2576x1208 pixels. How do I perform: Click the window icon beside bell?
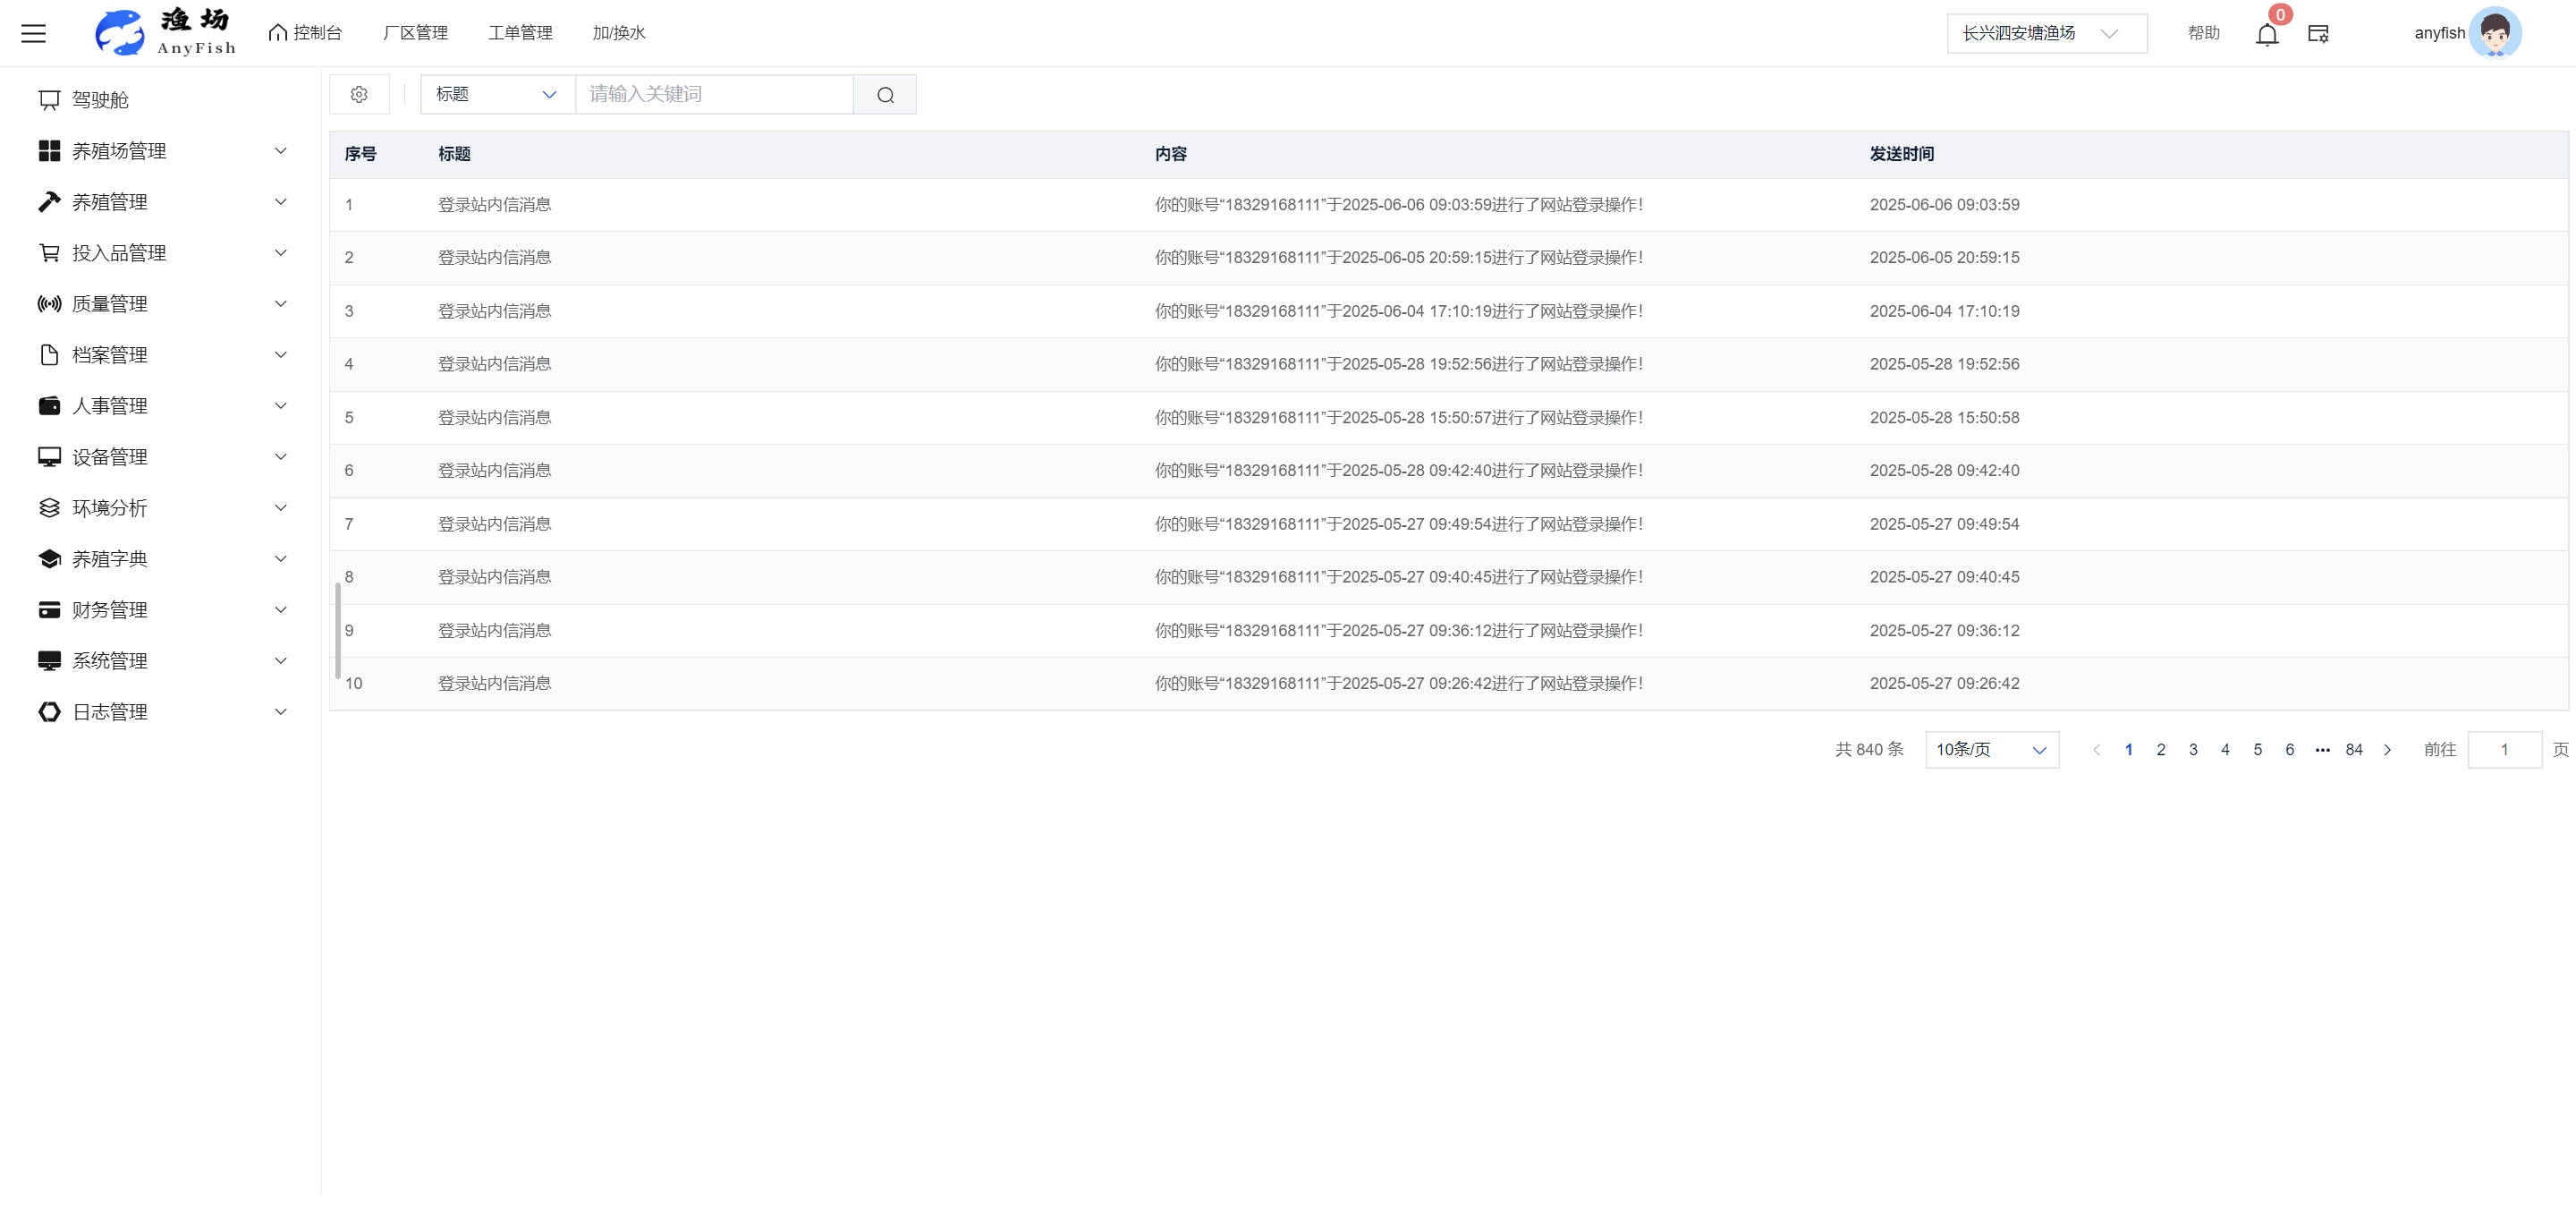2318,34
